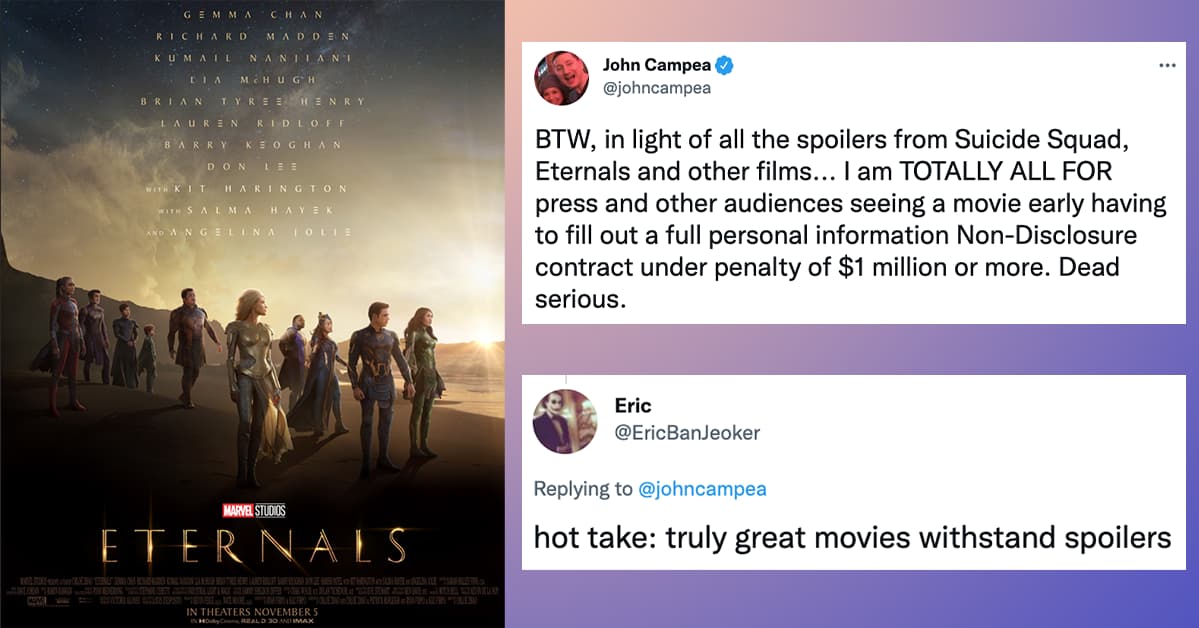Image resolution: width=1199 pixels, height=628 pixels.
Task: Click the Richard Madden cast name
Action: (254, 36)
